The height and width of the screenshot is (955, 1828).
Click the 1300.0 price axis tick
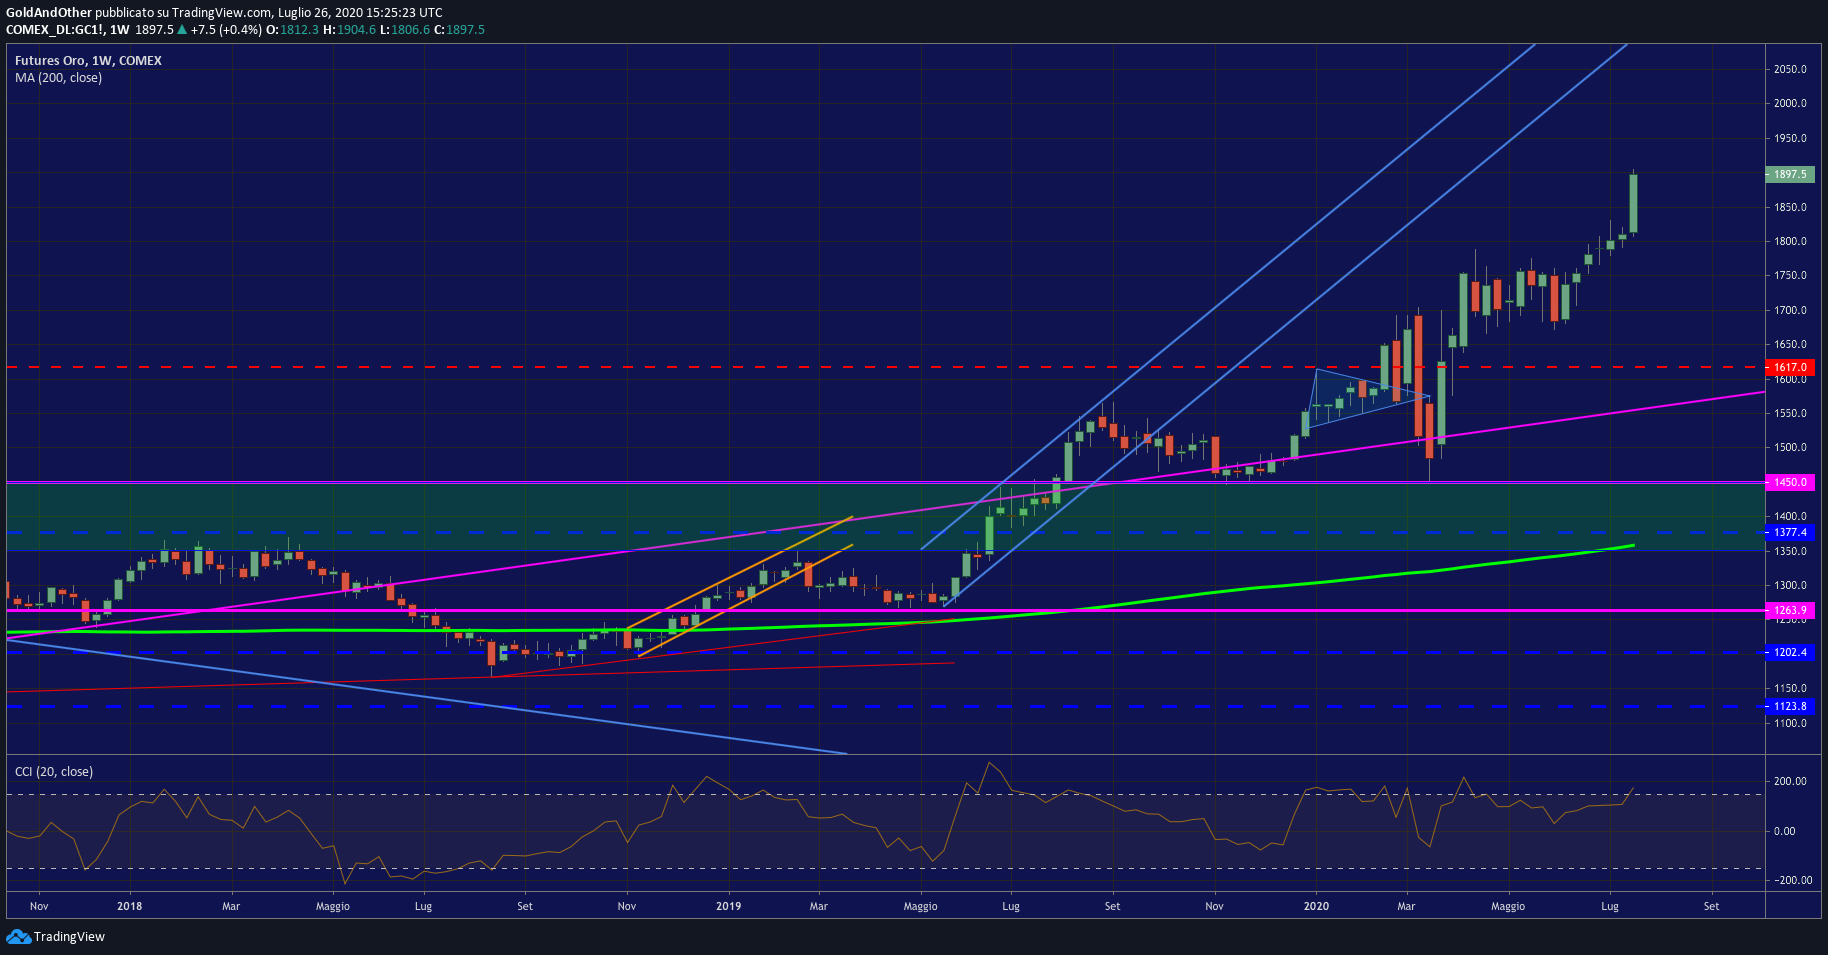(1790, 585)
